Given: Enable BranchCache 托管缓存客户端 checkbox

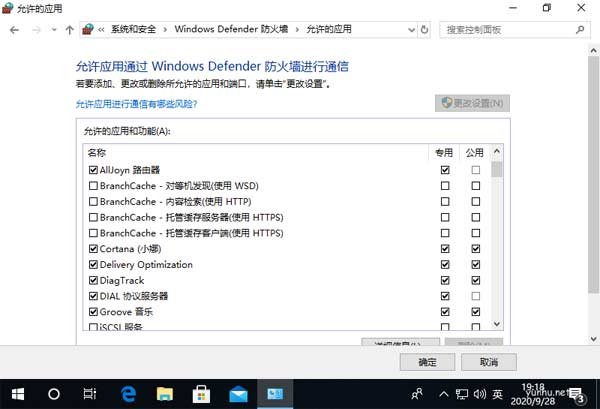Looking at the screenshot, I should pos(93,233).
